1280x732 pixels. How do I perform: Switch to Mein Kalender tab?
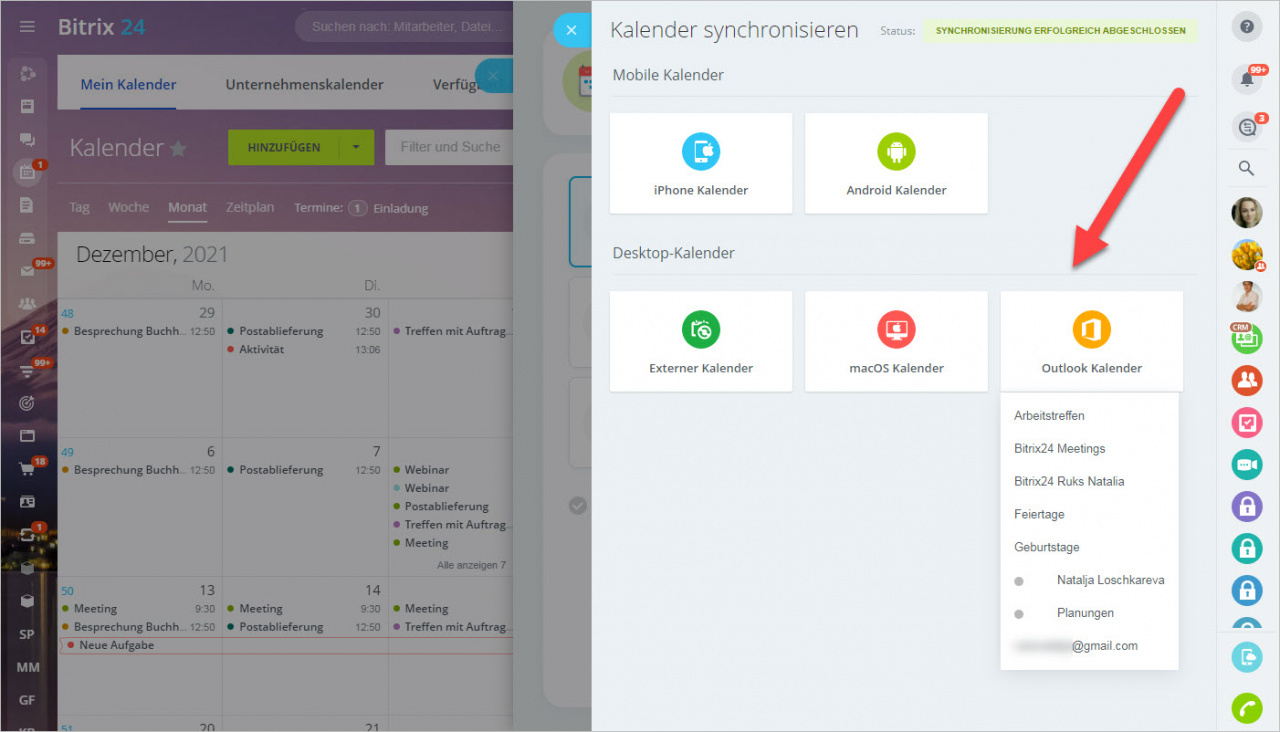coord(128,84)
